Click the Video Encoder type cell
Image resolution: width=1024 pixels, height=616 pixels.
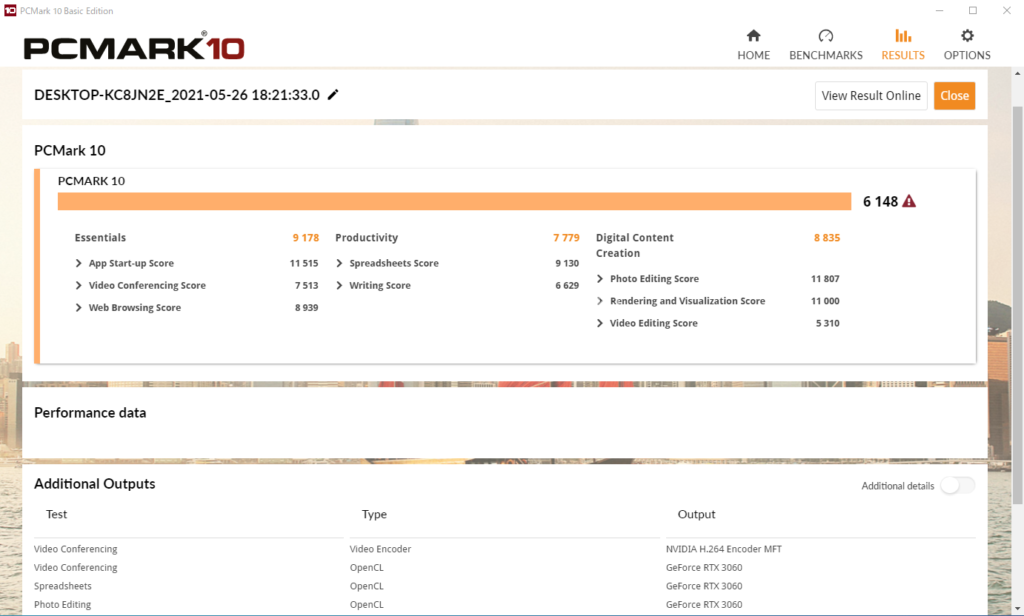click(x=380, y=549)
